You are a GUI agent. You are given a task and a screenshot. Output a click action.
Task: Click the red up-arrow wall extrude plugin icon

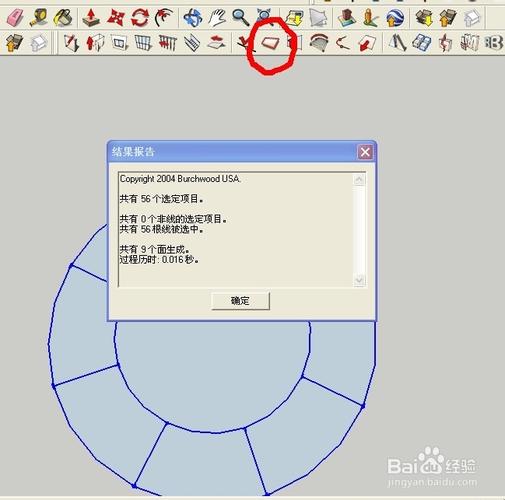95,43
